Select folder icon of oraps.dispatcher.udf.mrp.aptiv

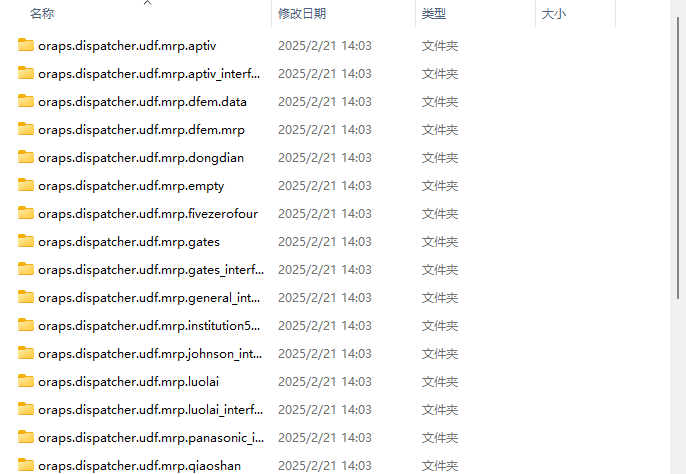(26, 45)
